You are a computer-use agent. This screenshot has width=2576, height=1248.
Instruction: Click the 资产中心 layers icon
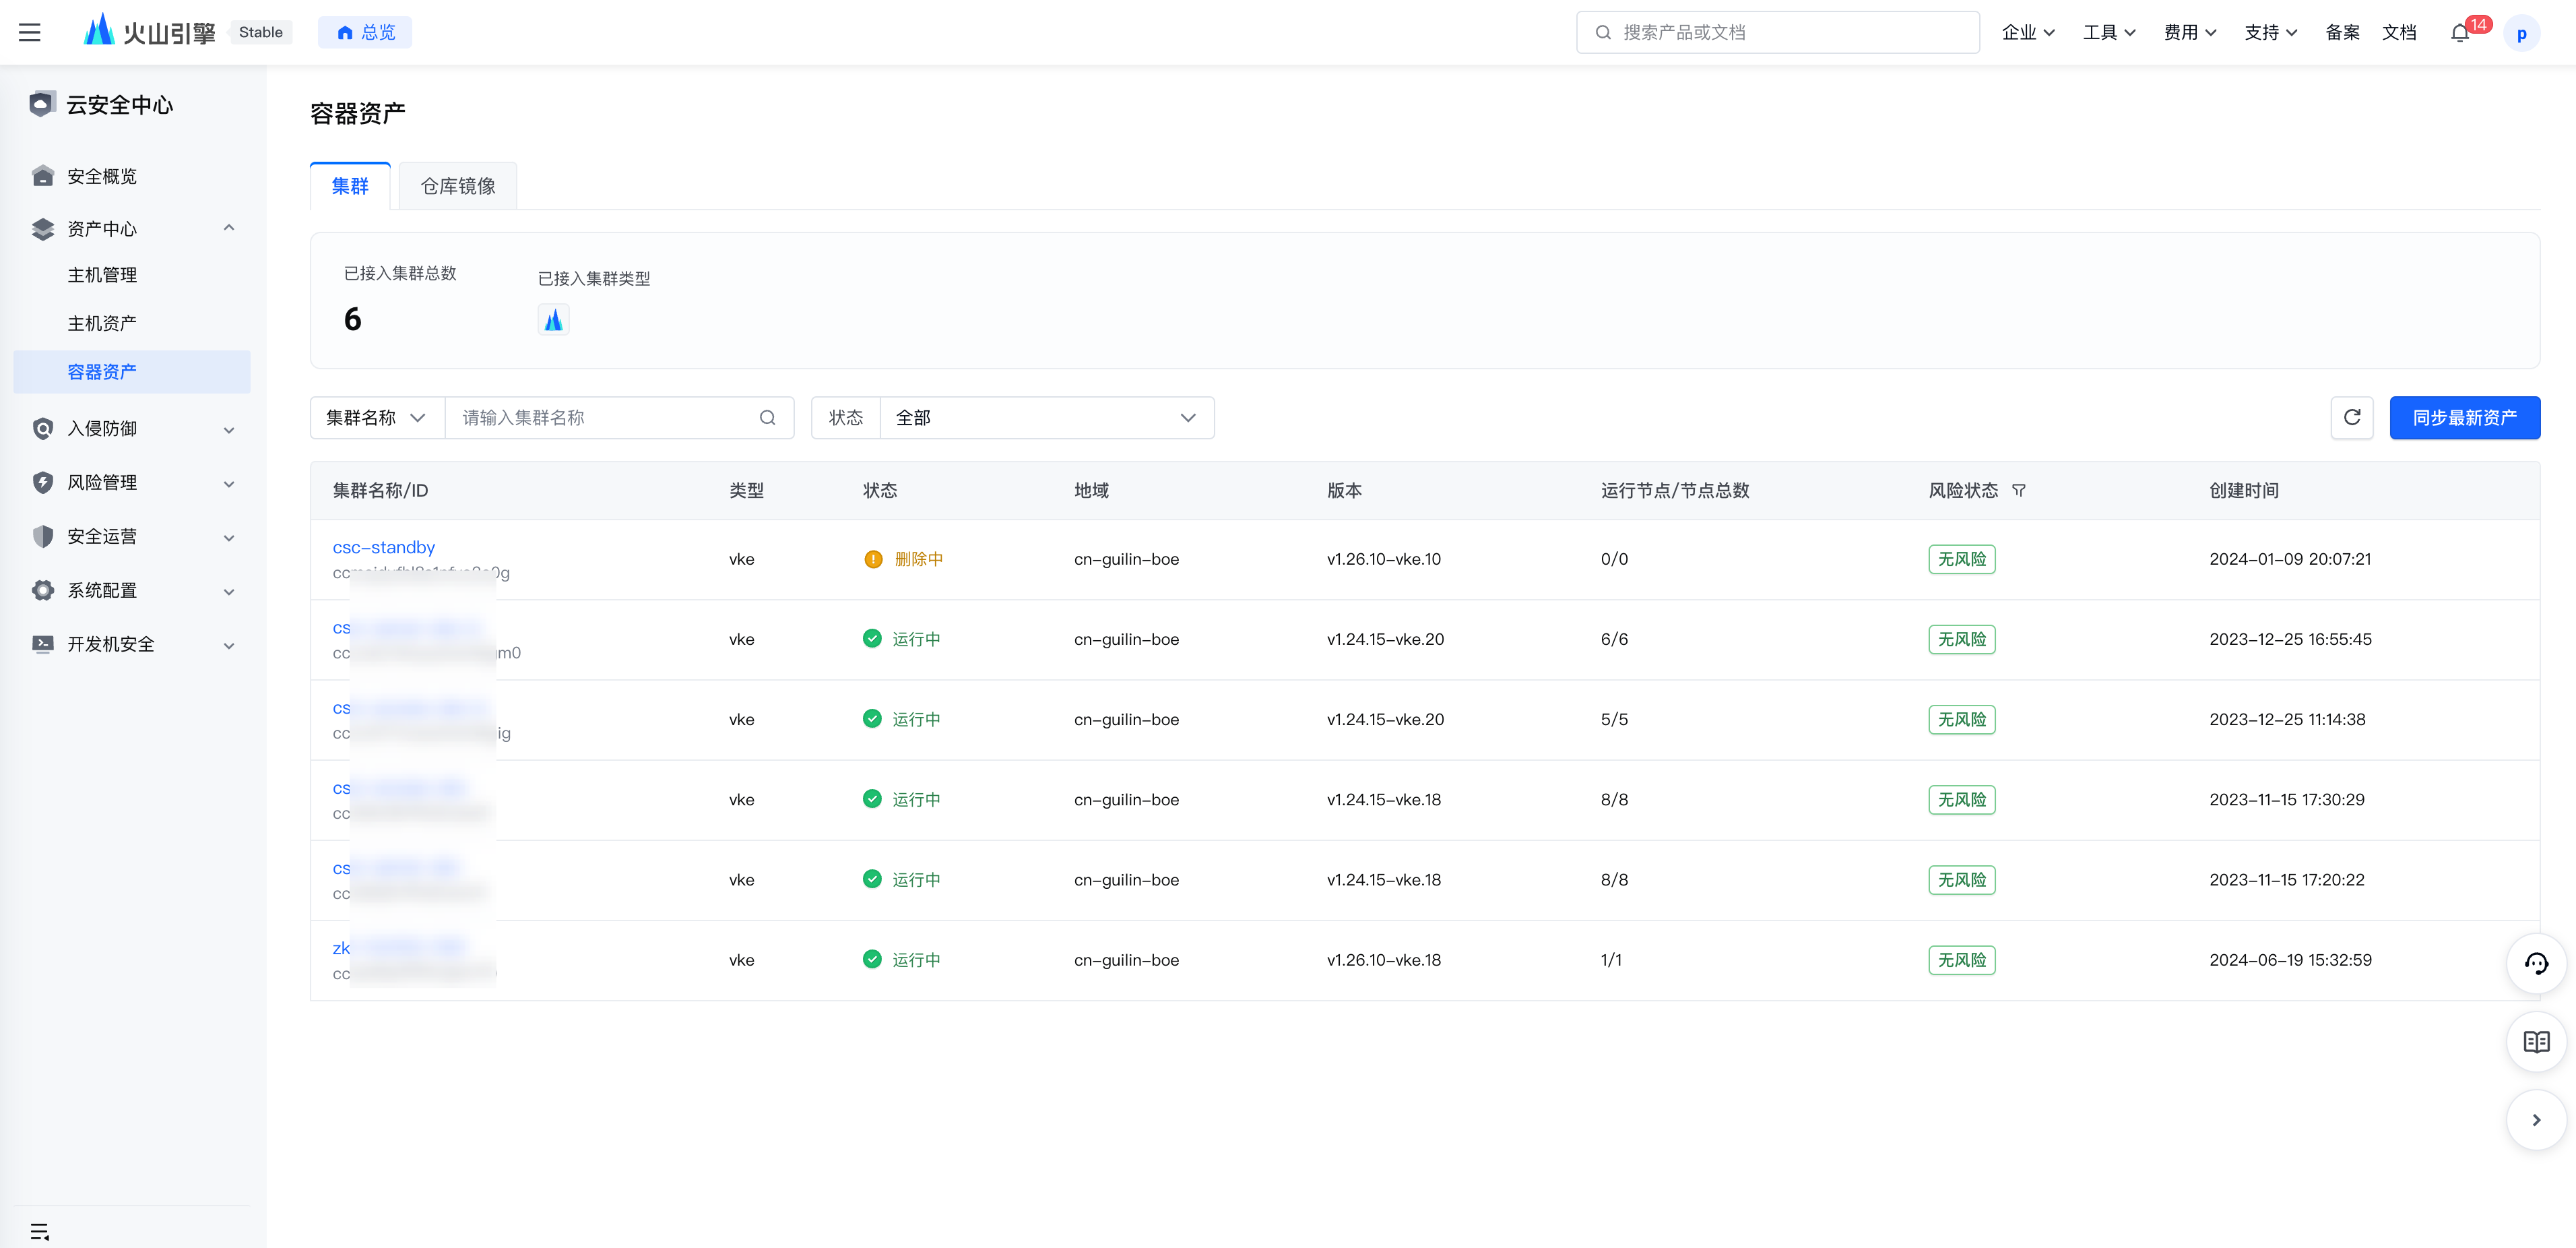point(42,229)
